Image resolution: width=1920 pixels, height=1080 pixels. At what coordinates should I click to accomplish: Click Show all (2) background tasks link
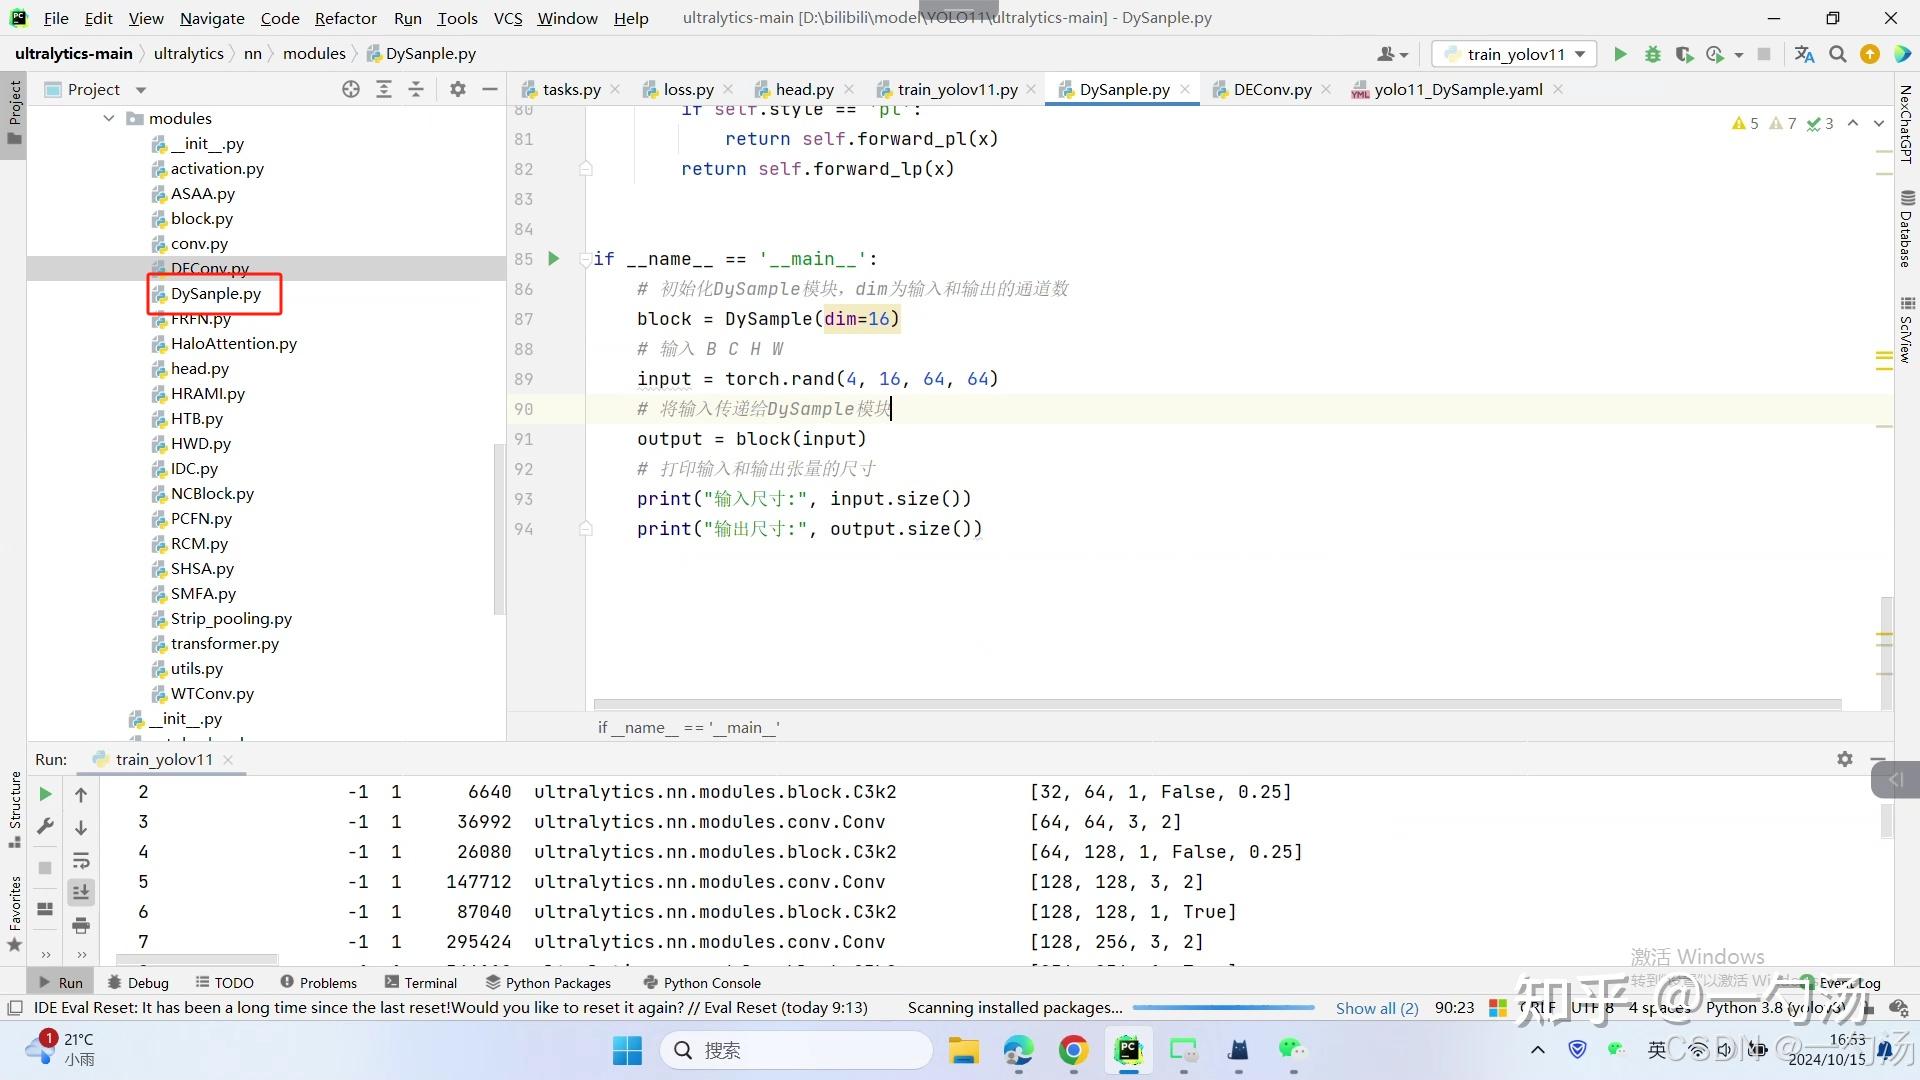1376,1008
